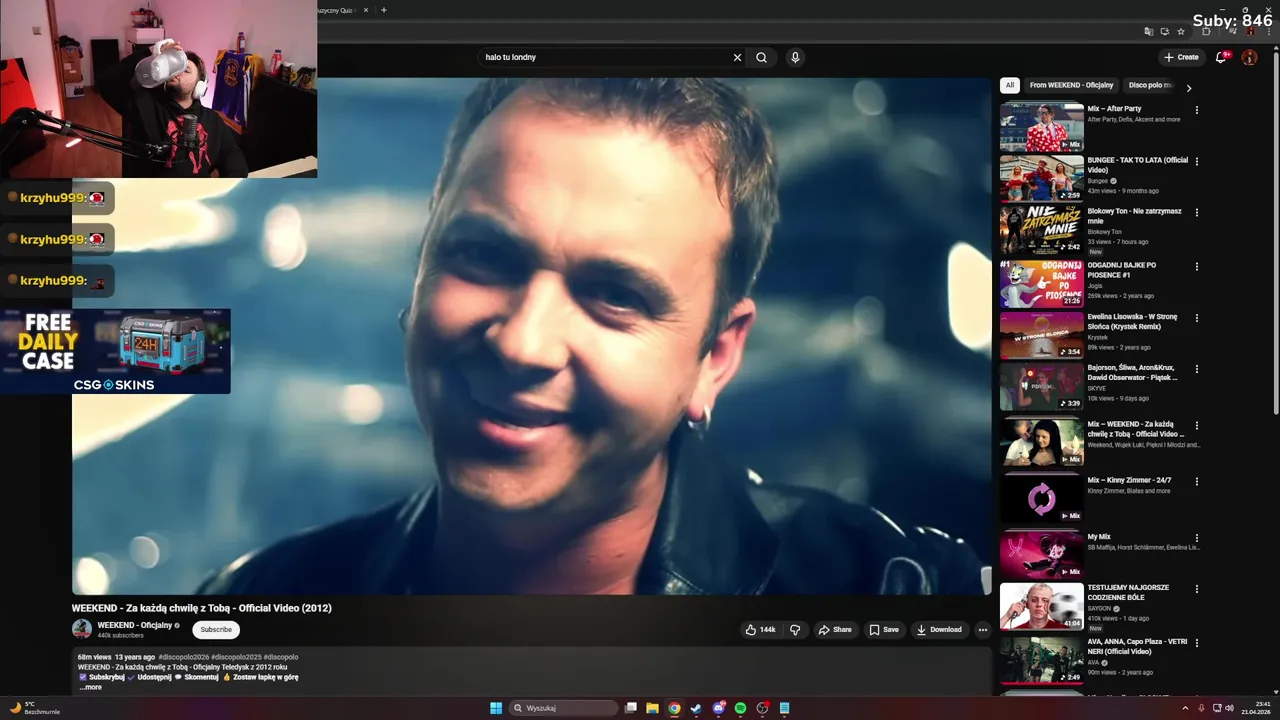
Task: Open a new Chrome tab with plus
Action: coord(384,10)
